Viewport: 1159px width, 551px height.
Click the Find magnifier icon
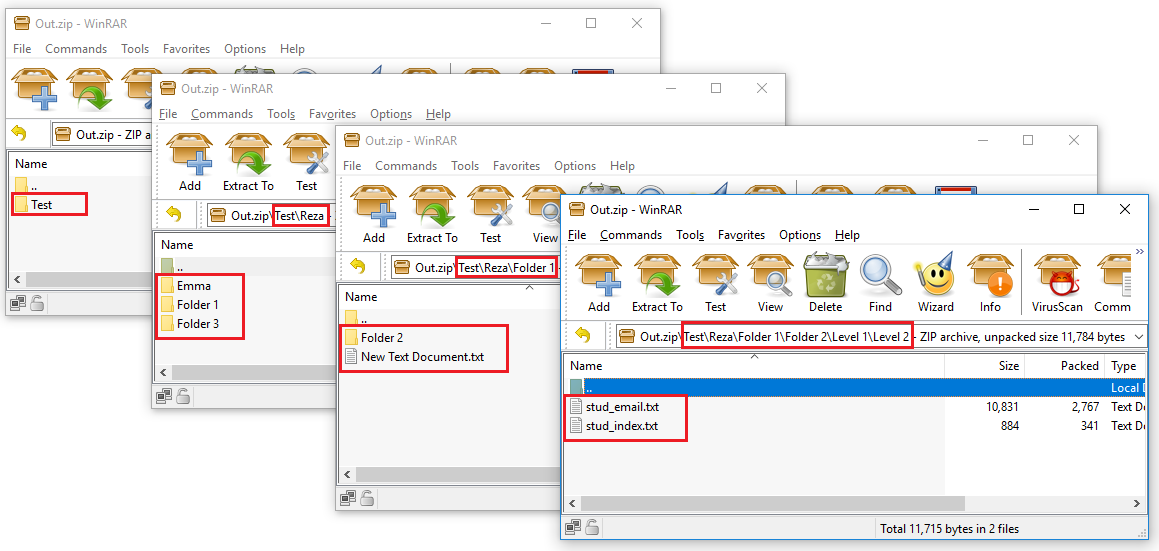pyautogui.click(x=880, y=283)
